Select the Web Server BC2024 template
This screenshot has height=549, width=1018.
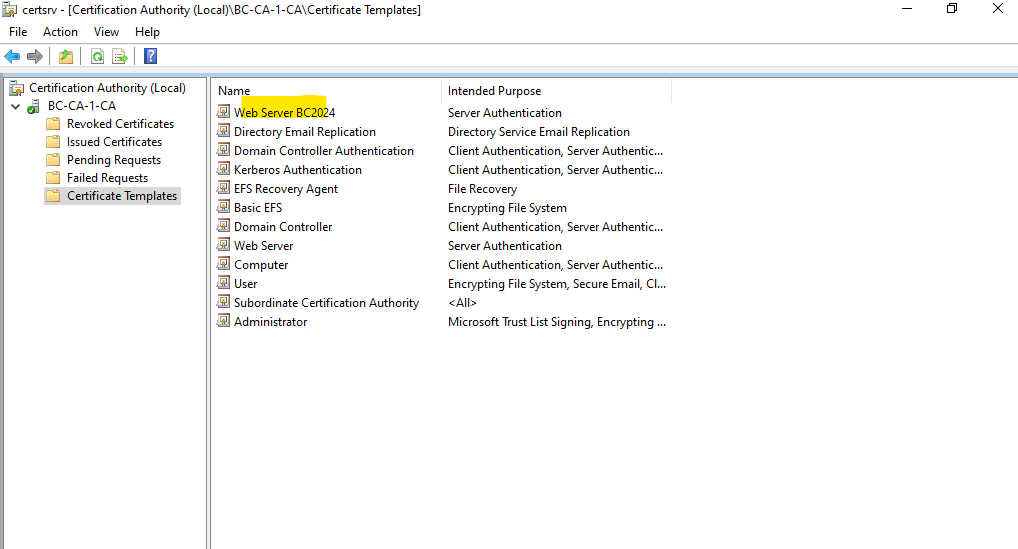click(284, 112)
